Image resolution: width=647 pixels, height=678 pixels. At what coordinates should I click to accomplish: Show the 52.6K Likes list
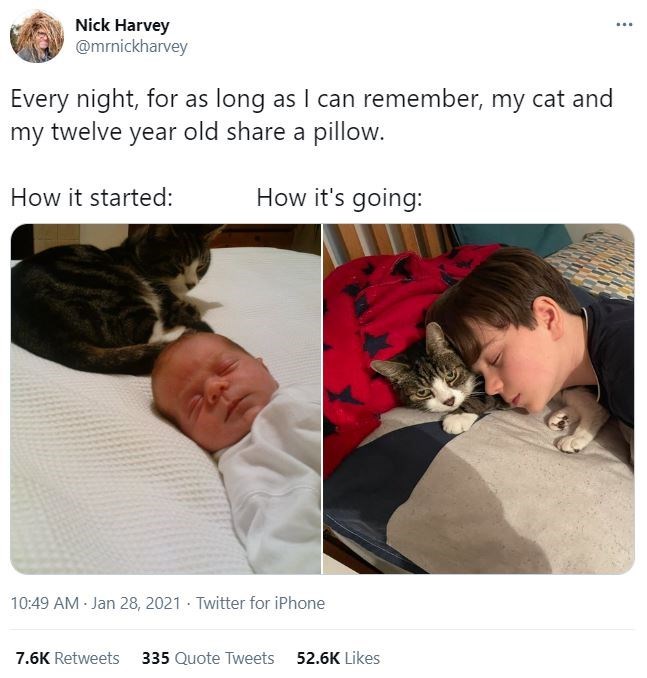pyautogui.click(x=338, y=658)
